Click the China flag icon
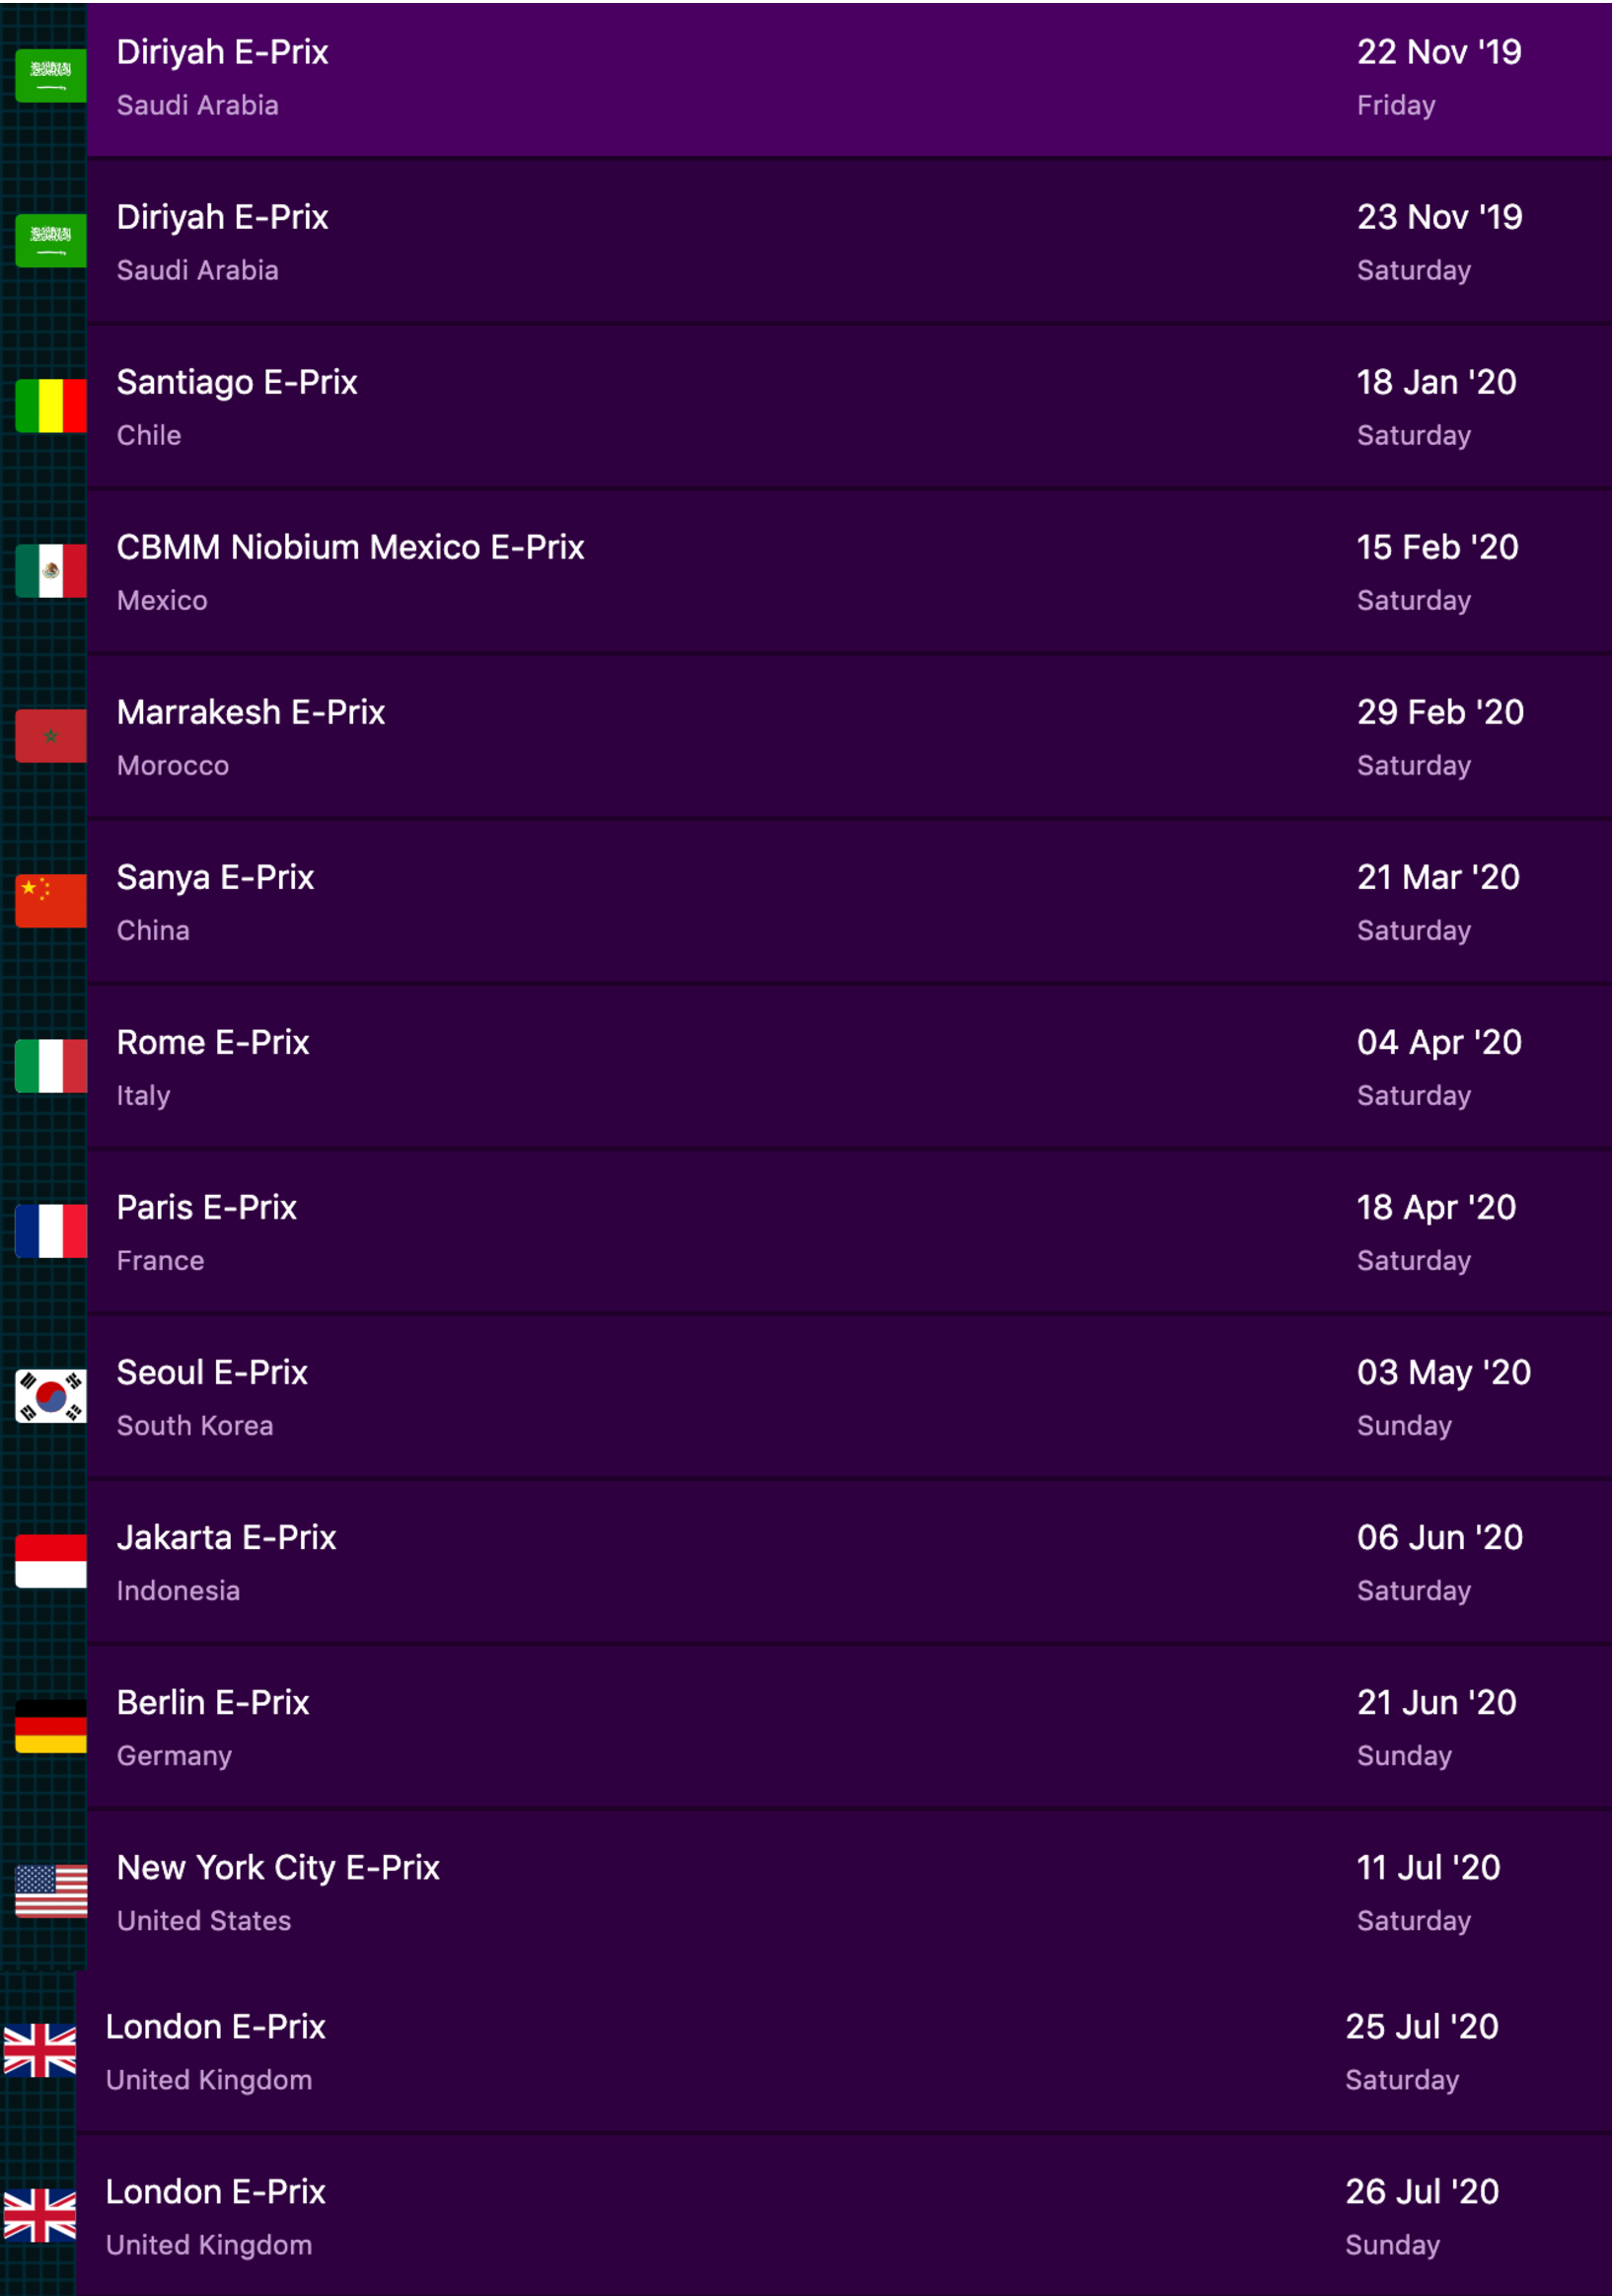This screenshot has width=1612, height=2296. 50,901
